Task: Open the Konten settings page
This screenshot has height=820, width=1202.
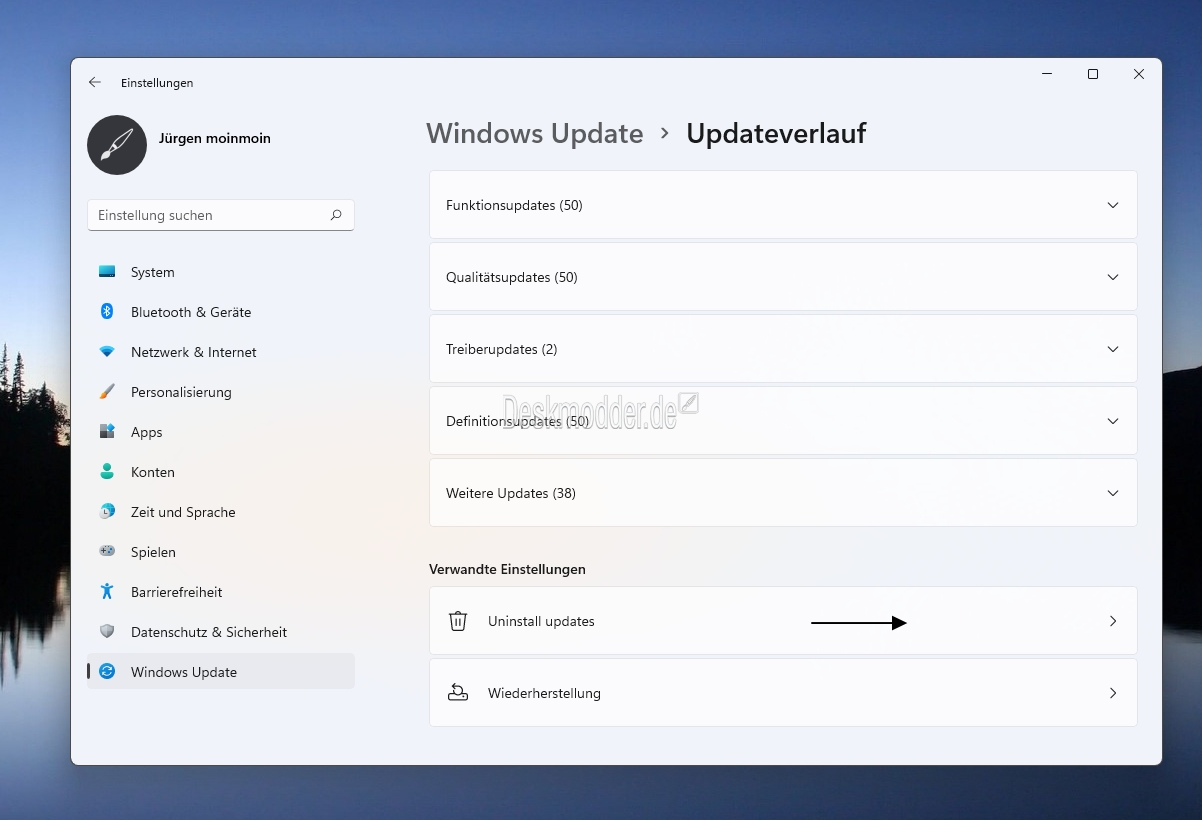Action: click(x=221, y=472)
